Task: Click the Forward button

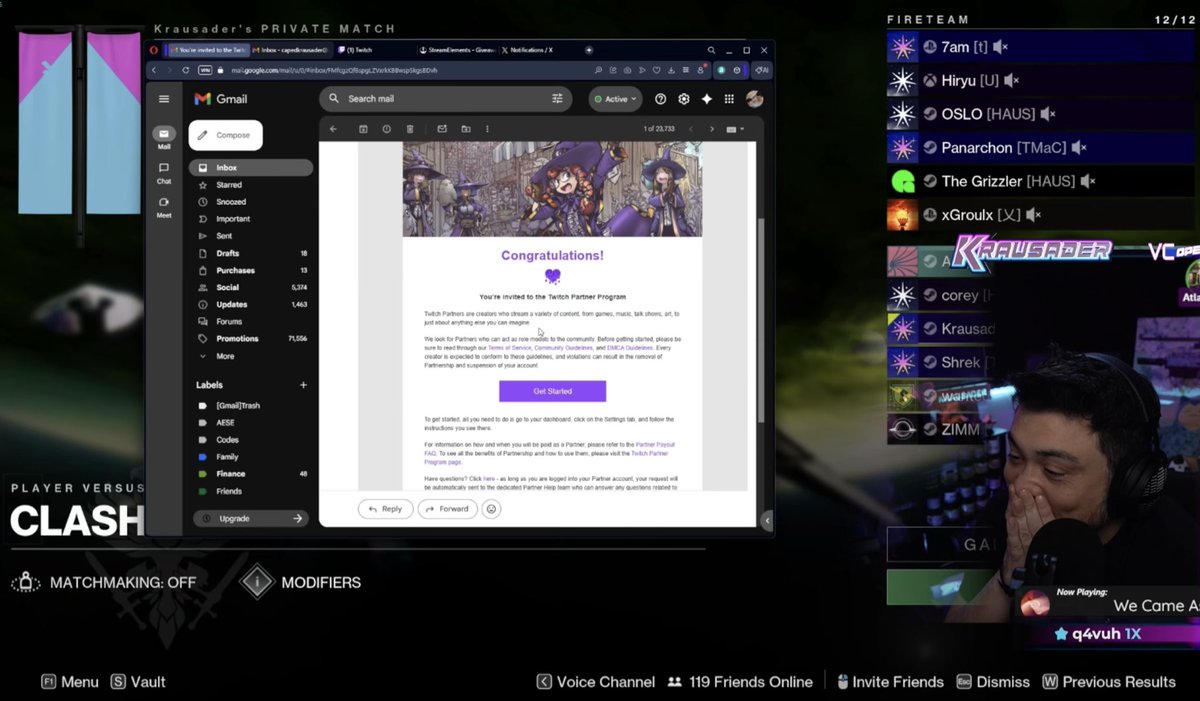Action: pos(447,509)
